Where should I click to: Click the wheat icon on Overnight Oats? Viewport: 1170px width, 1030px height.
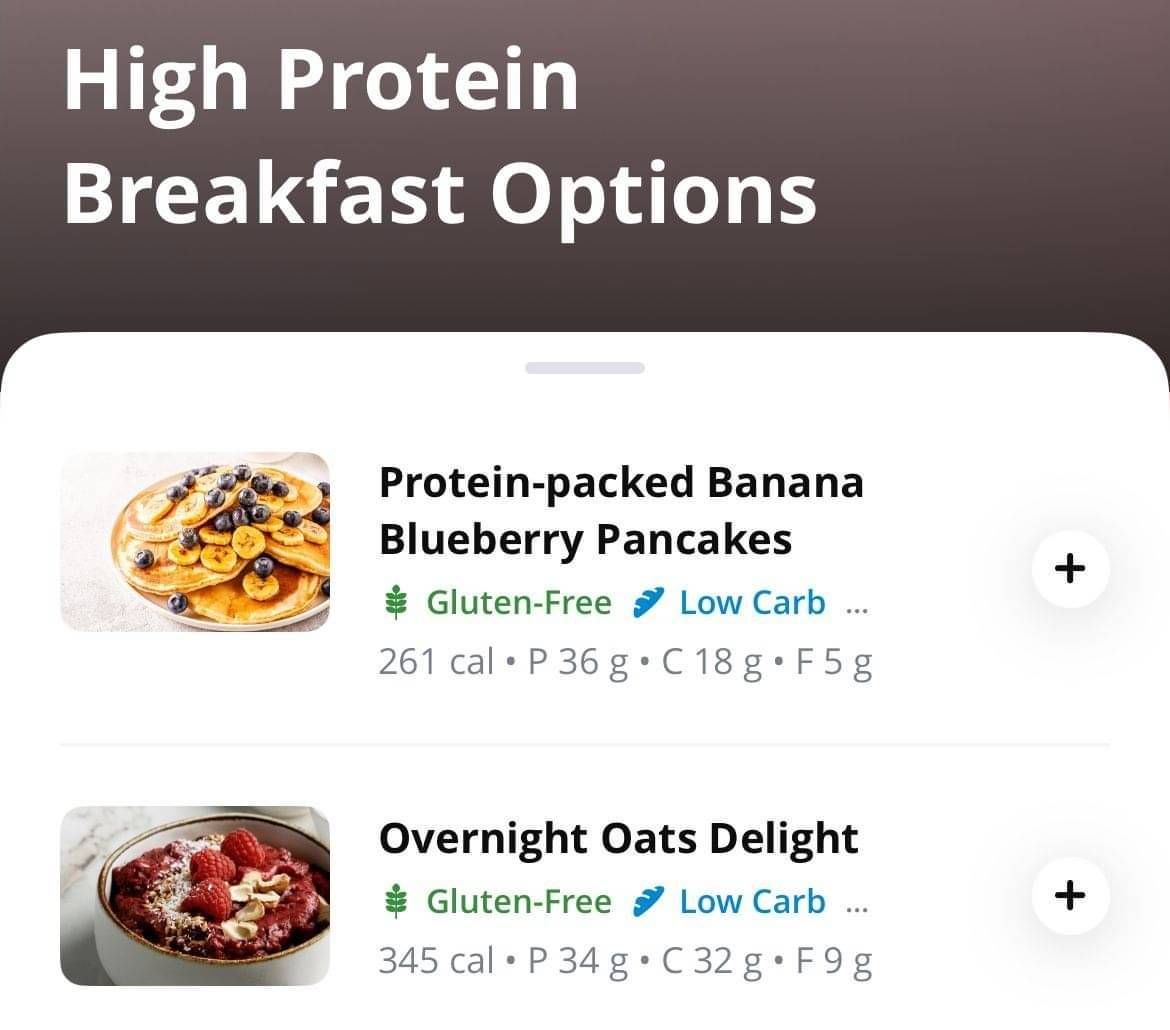[x=396, y=902]
